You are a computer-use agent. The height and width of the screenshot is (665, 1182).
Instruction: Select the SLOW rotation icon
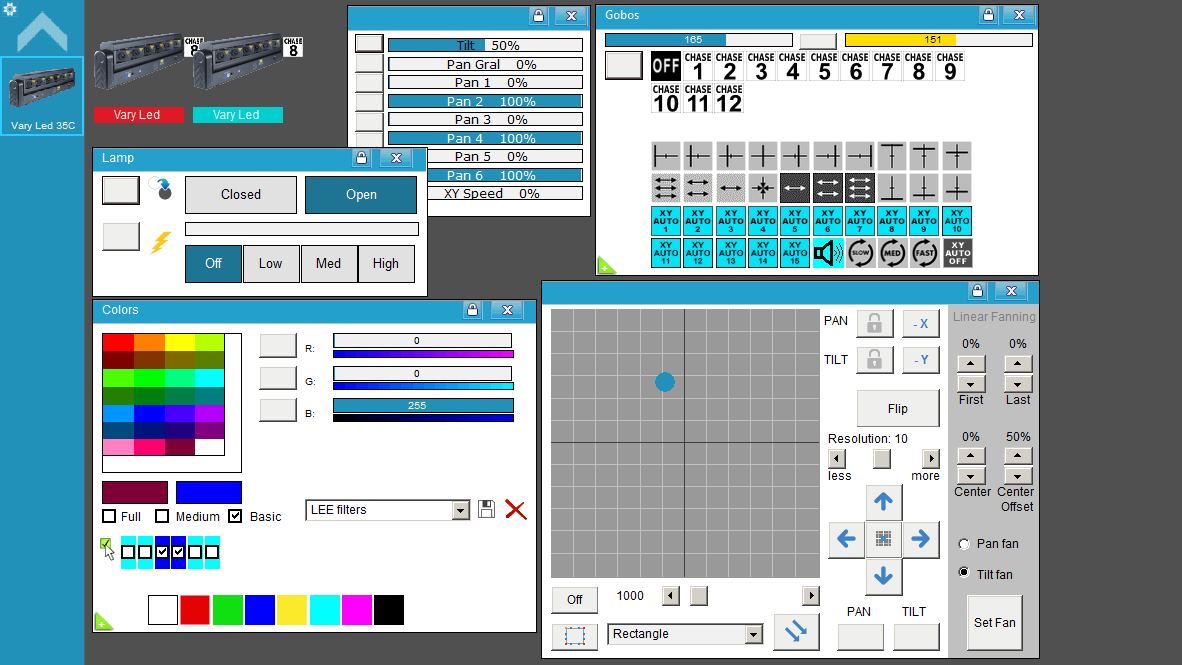(x=860, y=253)
